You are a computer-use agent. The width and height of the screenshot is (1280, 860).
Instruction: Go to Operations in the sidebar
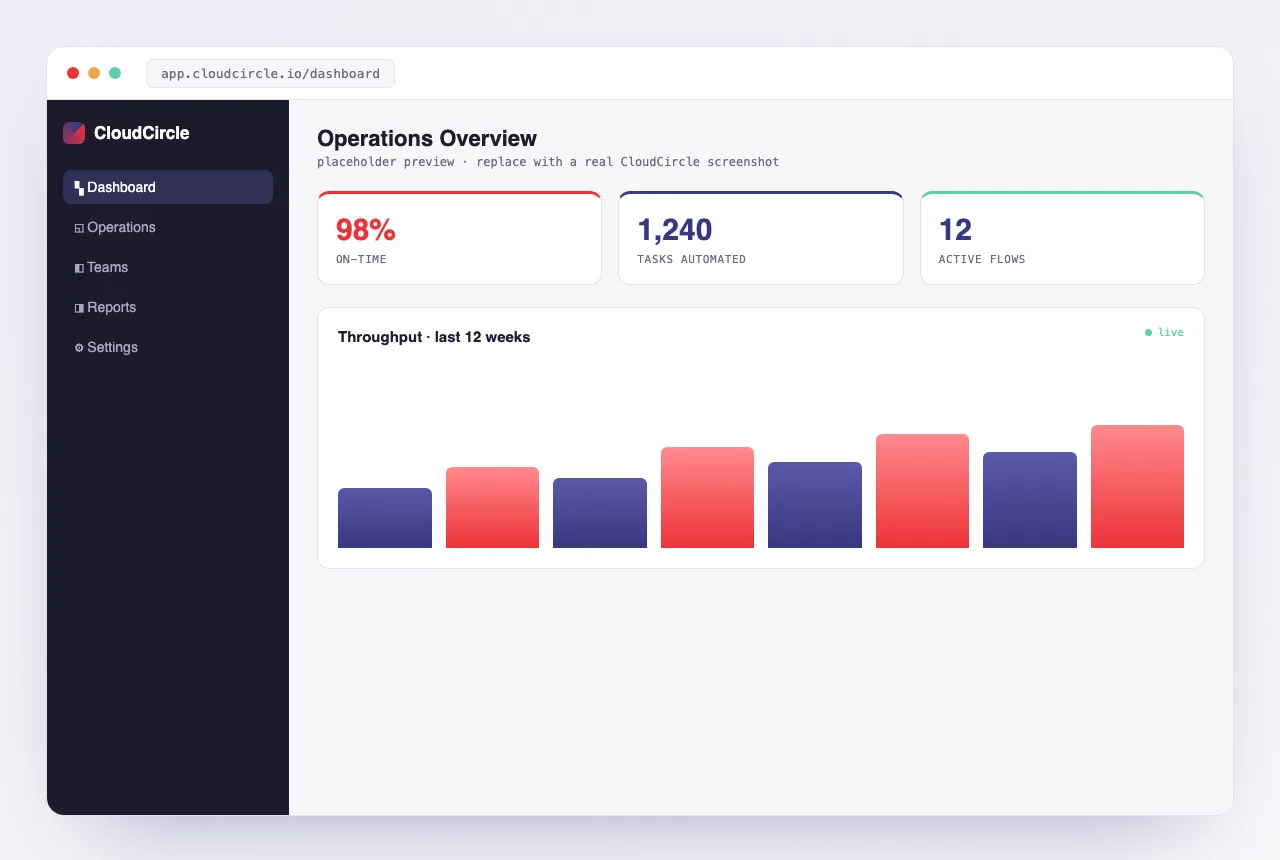click(168, 227)
